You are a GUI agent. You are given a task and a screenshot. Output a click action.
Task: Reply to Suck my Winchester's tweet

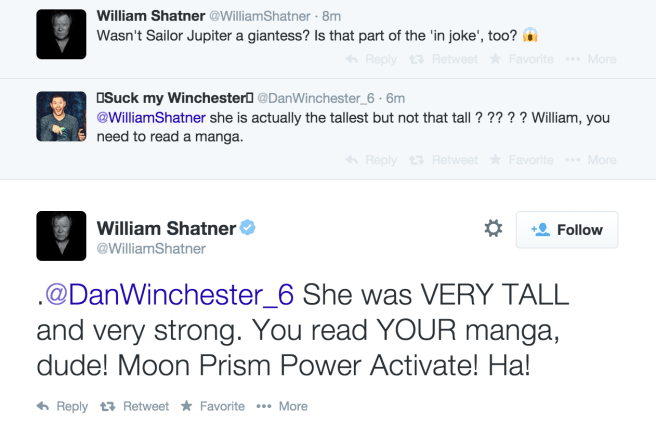(371, 160)
